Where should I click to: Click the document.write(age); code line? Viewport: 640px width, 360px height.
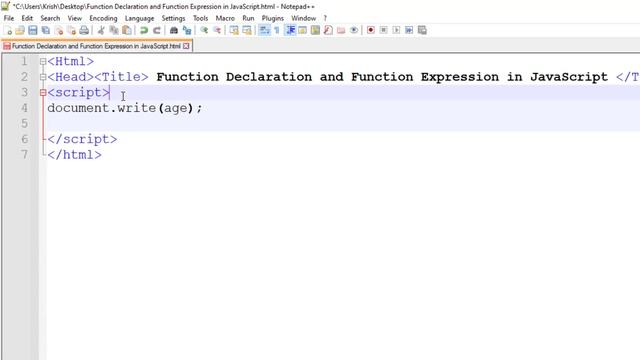(x=125, y=108)
